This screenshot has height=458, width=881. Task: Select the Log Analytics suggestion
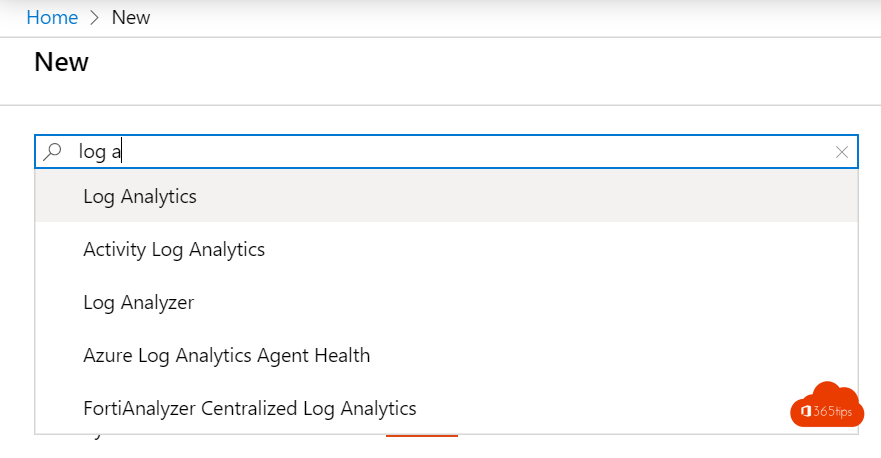pos(140,196)
